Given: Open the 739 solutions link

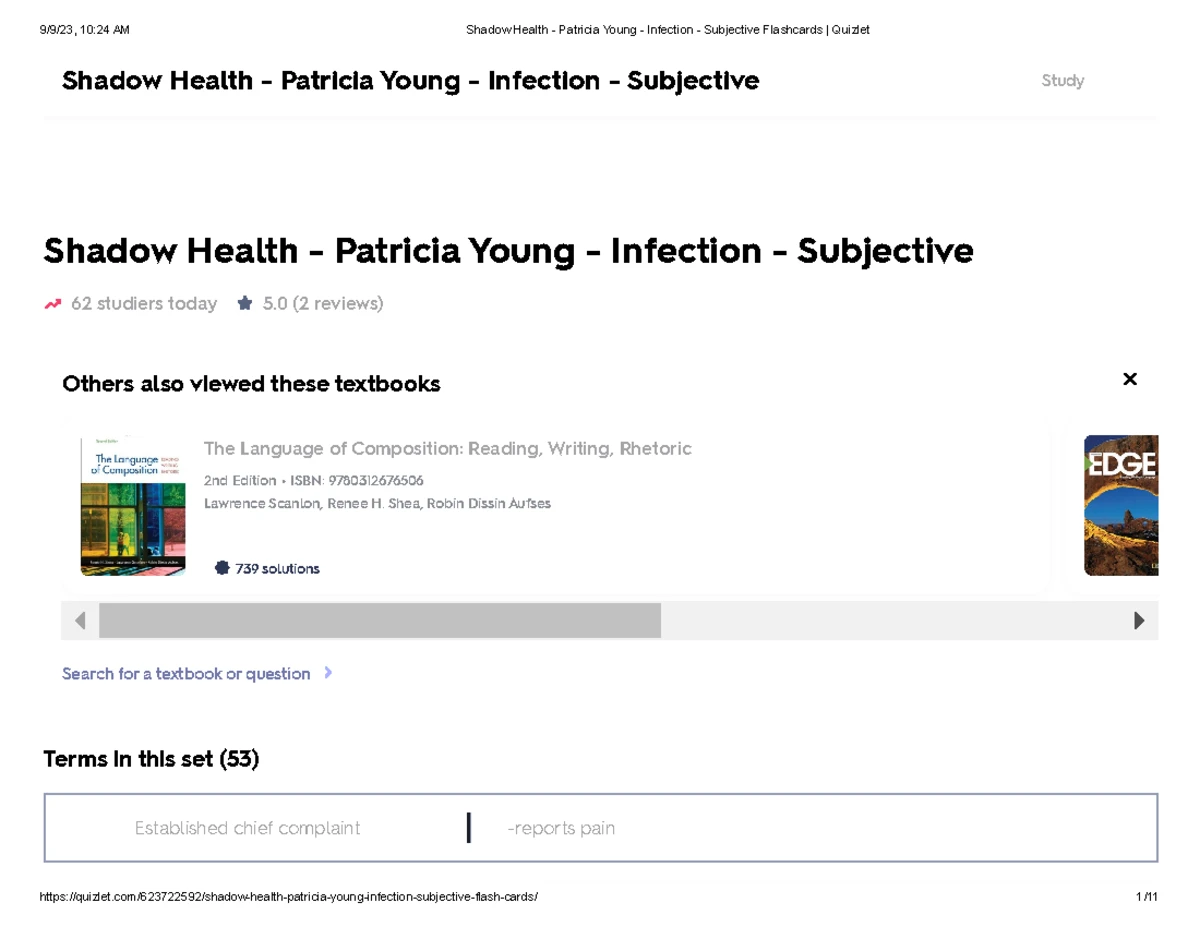Looking at the screenshot, I should 277,568.
